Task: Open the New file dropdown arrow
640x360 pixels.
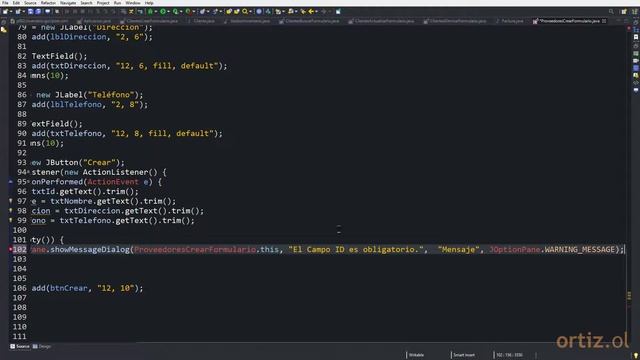Action: tap(10, 11)
